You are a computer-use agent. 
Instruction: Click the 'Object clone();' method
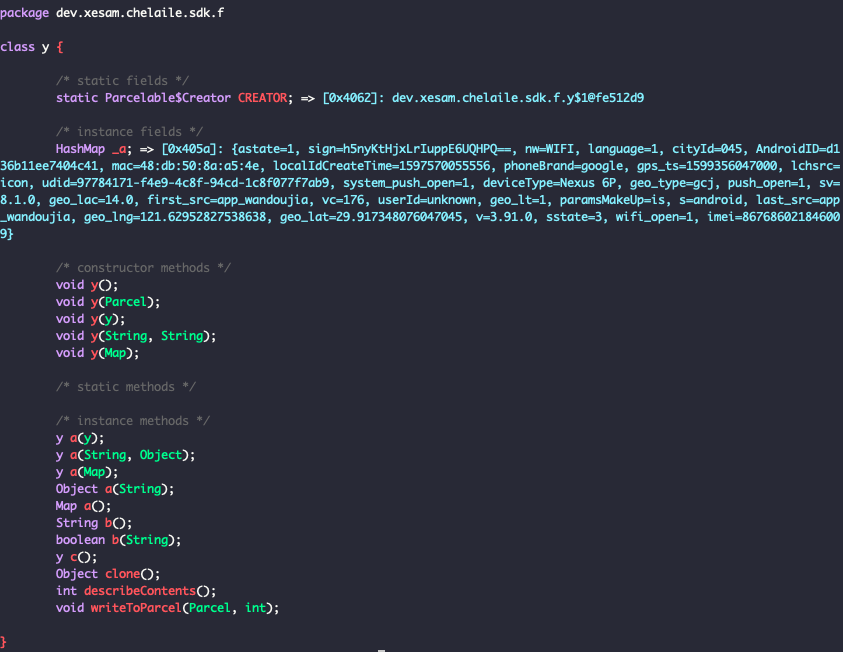point(108,574)
